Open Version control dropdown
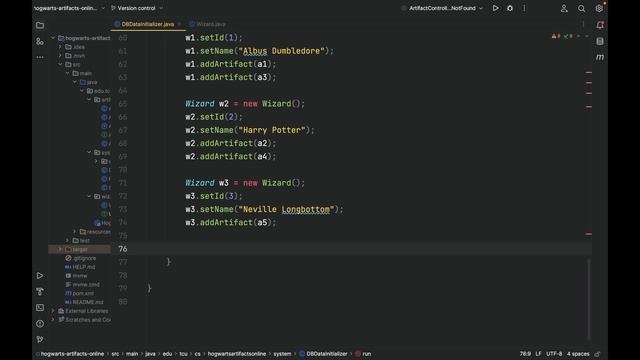This screenshot has height=360, width=640. coord(137,8)
